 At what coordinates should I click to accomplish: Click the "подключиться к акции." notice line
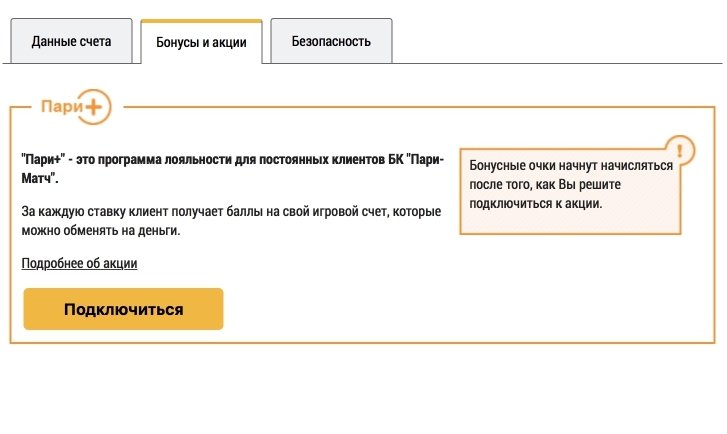point(535,203)
